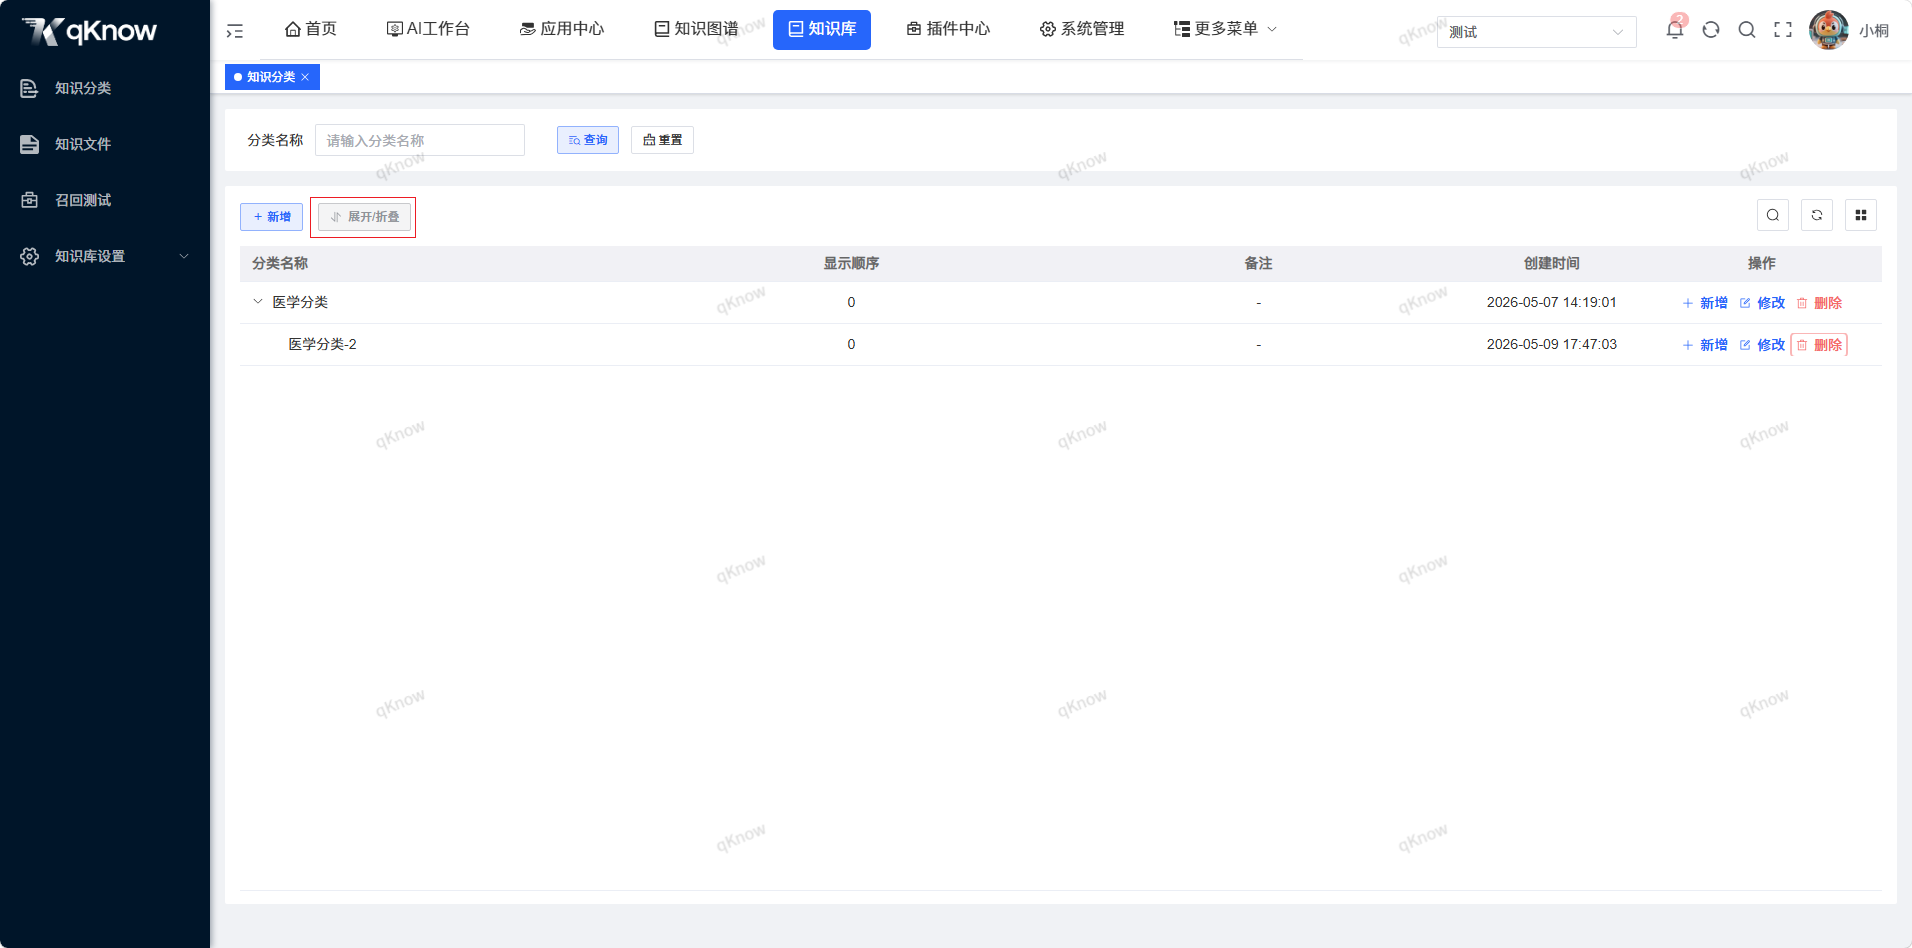
Task: Open 知识分类 in the sidebar
Action: [105, 88]
